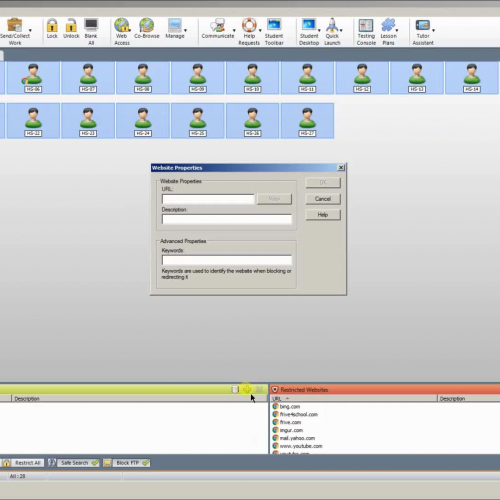Screen dimensions: 500x500
Task: Click the Lock students icon
Action: 52,29
